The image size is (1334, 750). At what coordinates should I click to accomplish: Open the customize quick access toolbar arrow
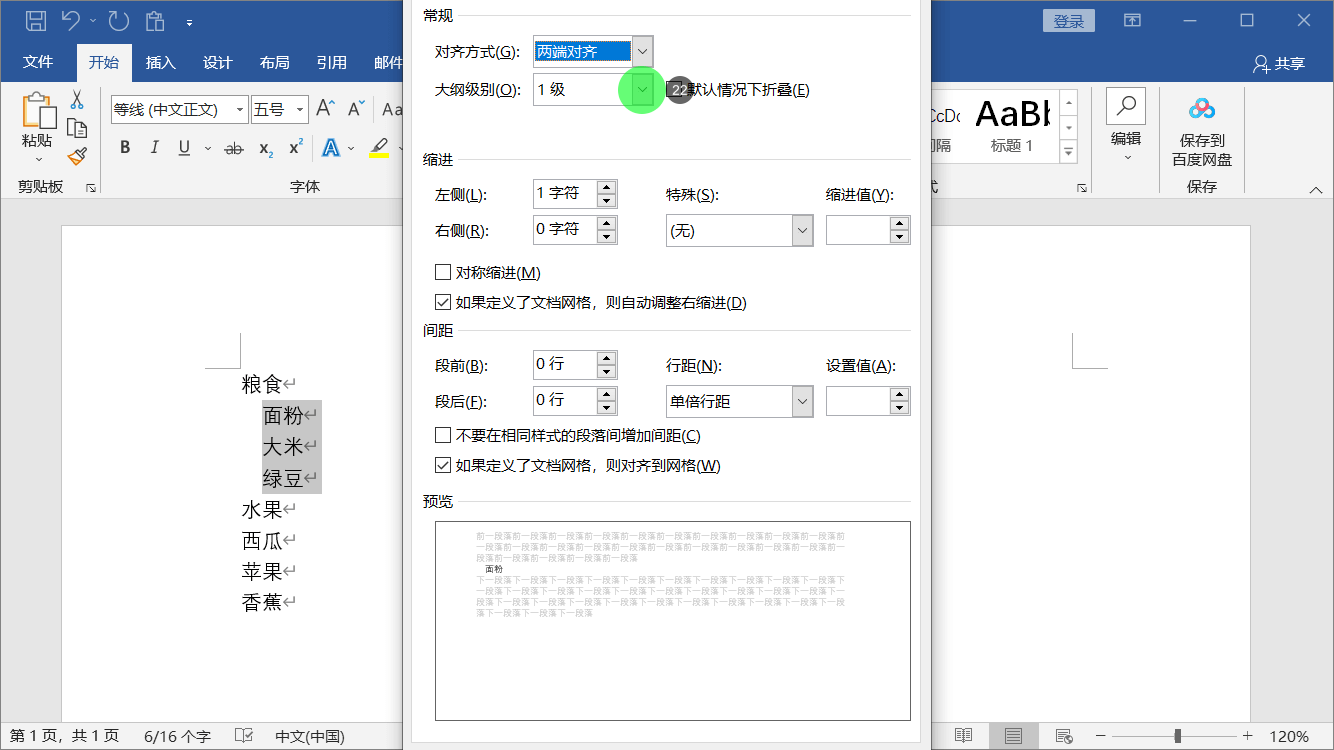coord(189,21)
